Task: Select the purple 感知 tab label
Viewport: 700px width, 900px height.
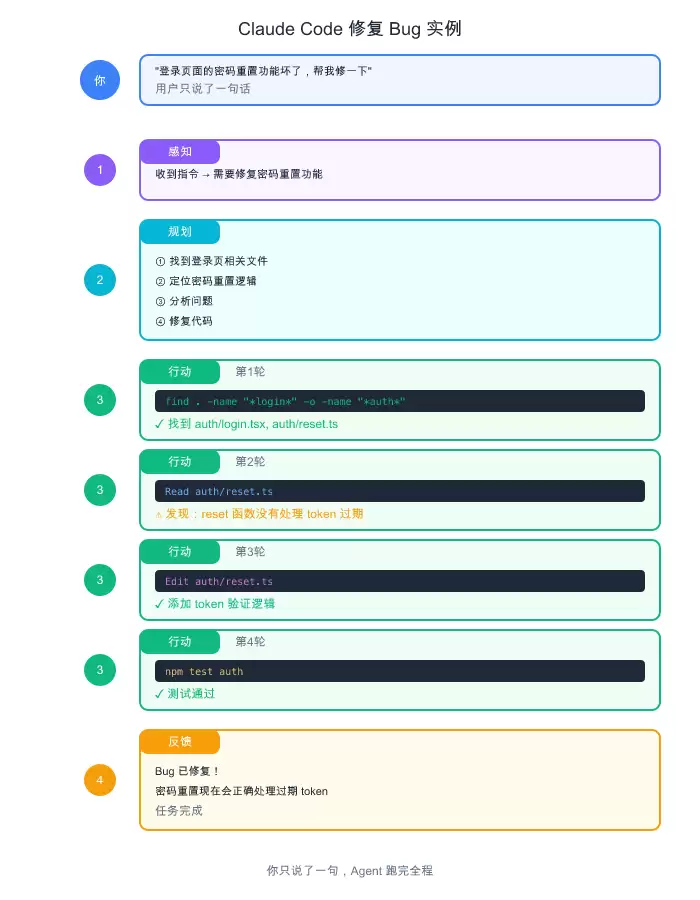Action: [x=180, y=152]
